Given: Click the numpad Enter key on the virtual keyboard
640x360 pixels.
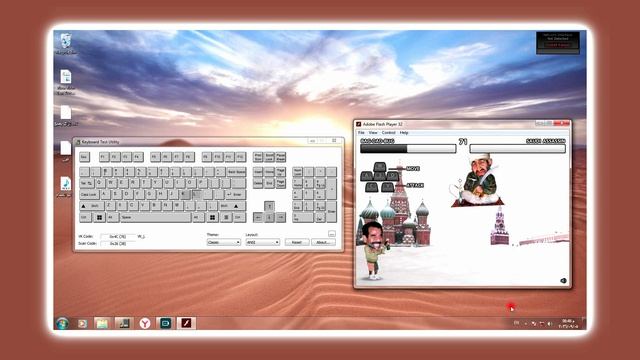Looking at the screenshot, I should [331, 212].
